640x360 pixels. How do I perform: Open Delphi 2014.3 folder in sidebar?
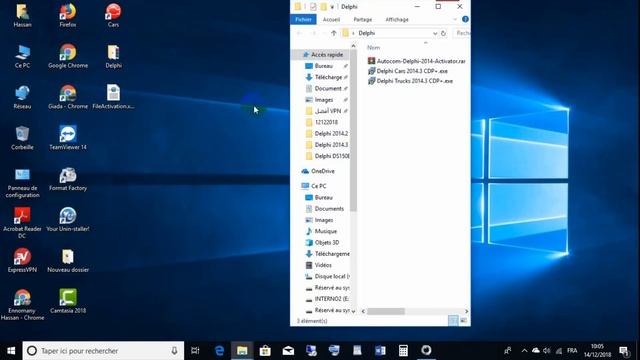(331, 144)
